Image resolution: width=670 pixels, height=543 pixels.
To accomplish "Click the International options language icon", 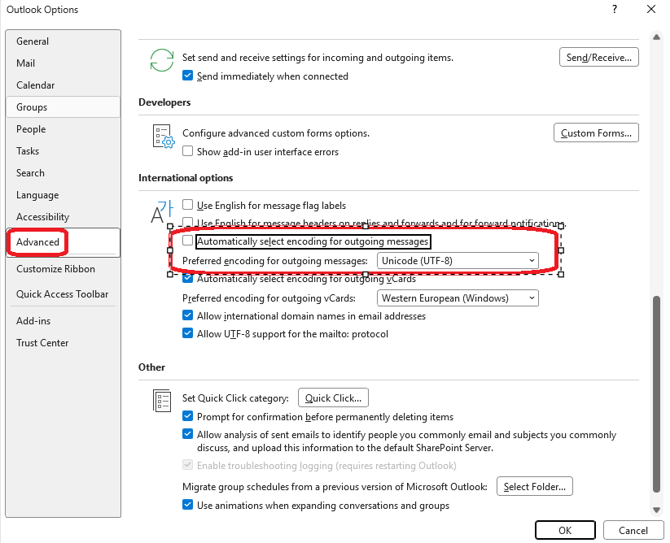I will (160, 211).
